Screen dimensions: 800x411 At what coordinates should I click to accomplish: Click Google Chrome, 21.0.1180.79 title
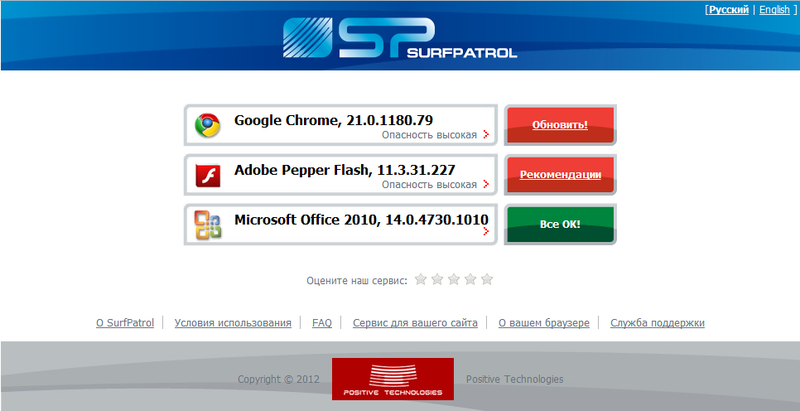[334, 120]
